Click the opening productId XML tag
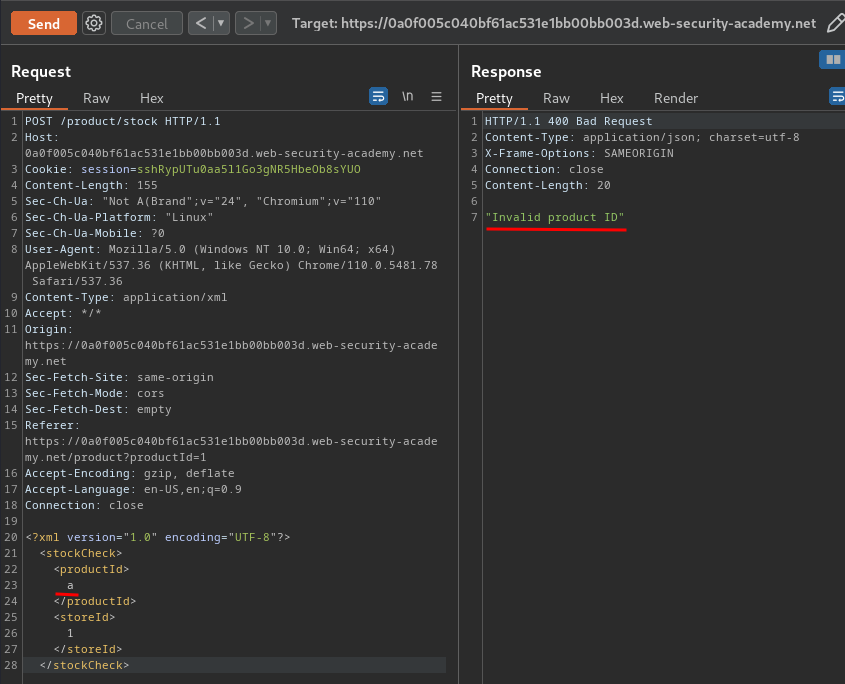 (x=91, y=569)
